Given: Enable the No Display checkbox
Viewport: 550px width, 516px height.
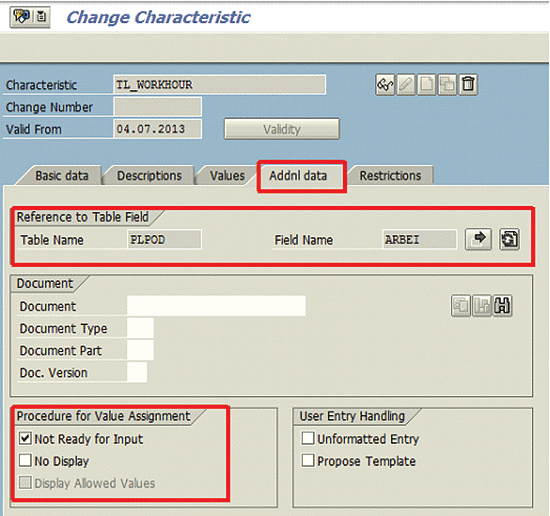Looking at the screenshot, I should 25,460.
